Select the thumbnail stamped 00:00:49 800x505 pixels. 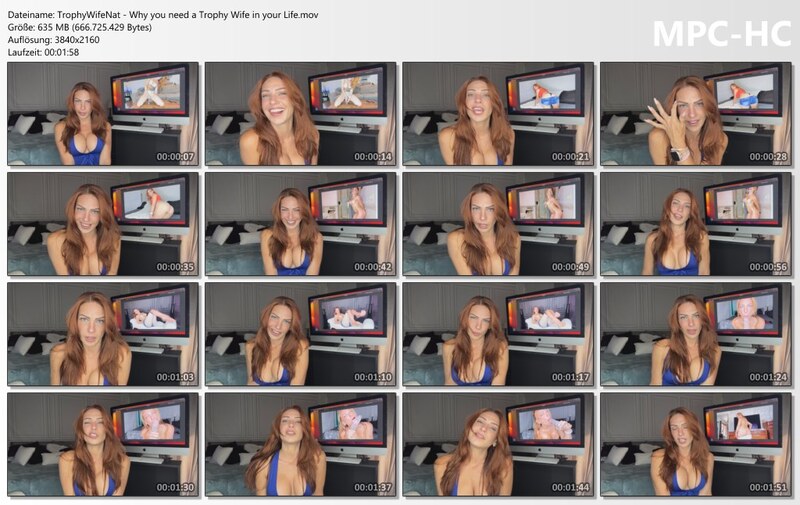pos(498,224)
